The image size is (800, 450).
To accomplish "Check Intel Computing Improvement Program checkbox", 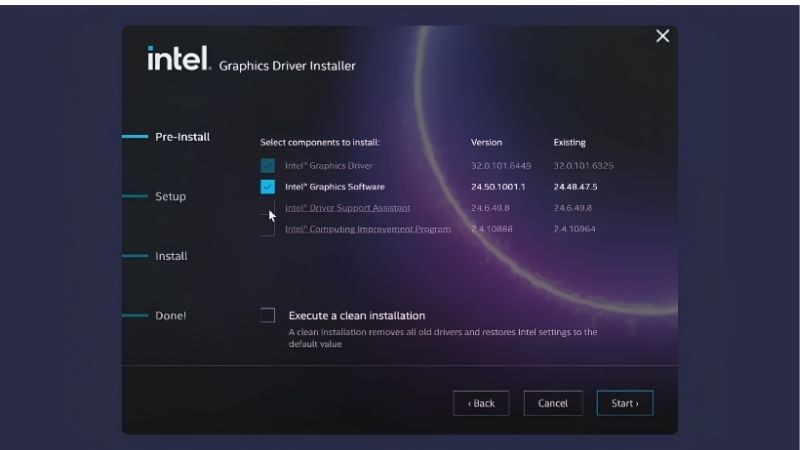I will click(x=267, y=229).
